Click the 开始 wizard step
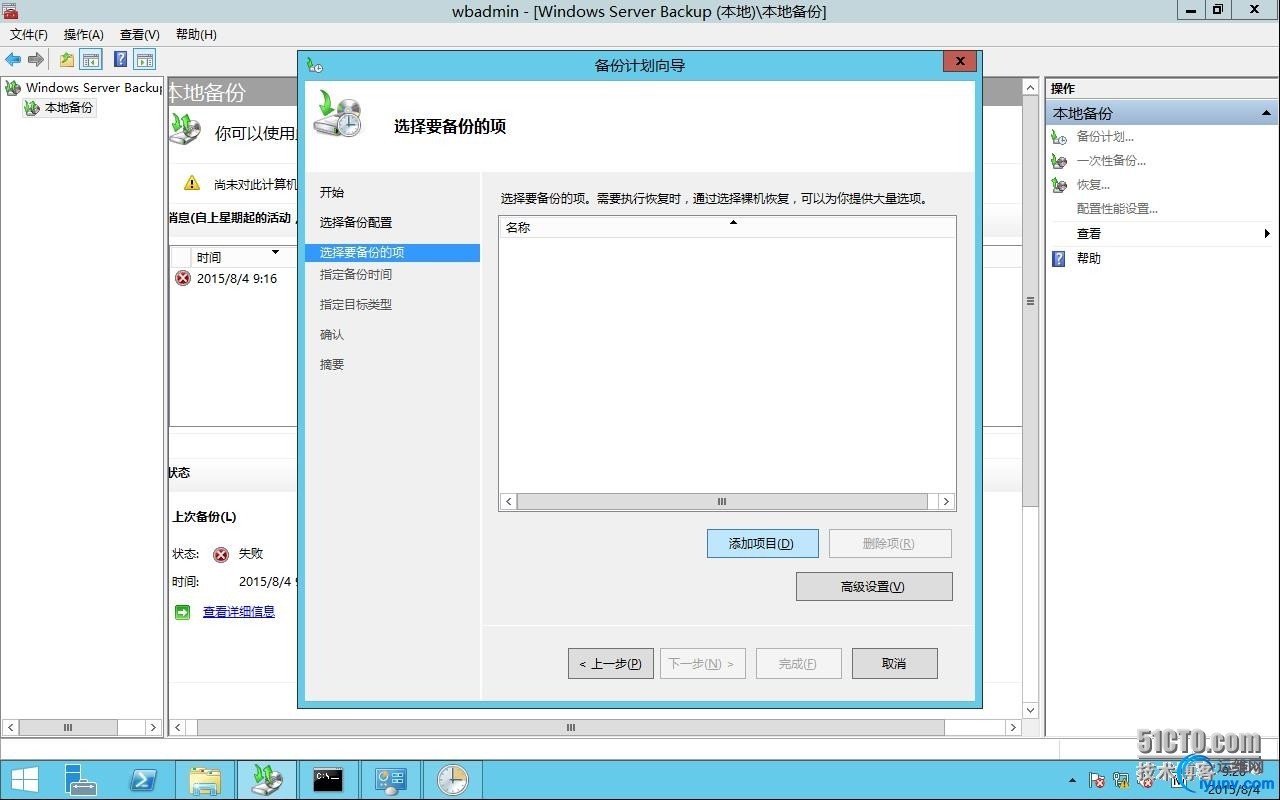This screenshot has height=800, width=1280. point(332,193)
